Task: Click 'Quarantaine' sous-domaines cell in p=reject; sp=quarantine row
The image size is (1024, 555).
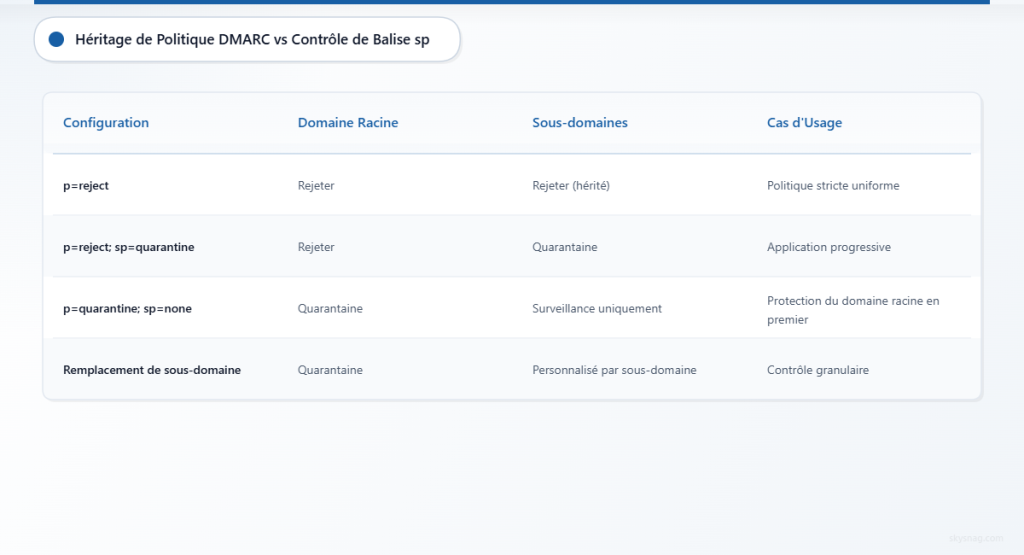Action: tap(564, 247)
